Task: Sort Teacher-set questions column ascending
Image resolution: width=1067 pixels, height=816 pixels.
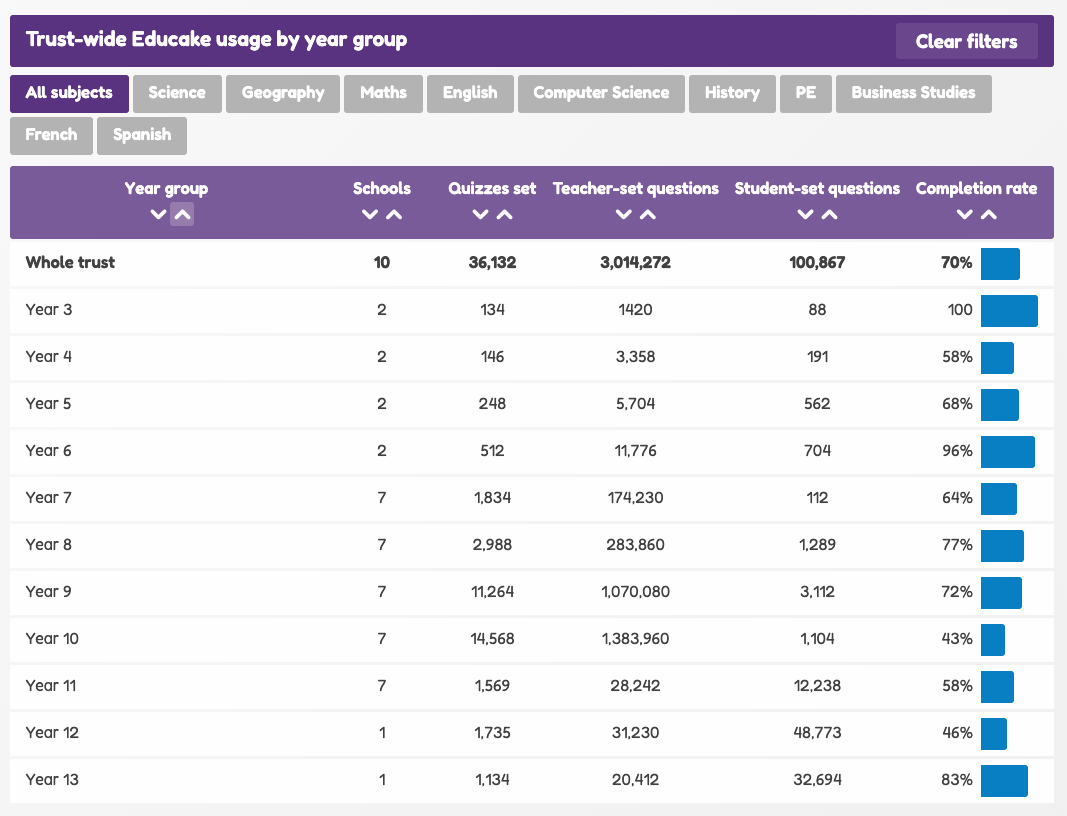Action: 648,214
